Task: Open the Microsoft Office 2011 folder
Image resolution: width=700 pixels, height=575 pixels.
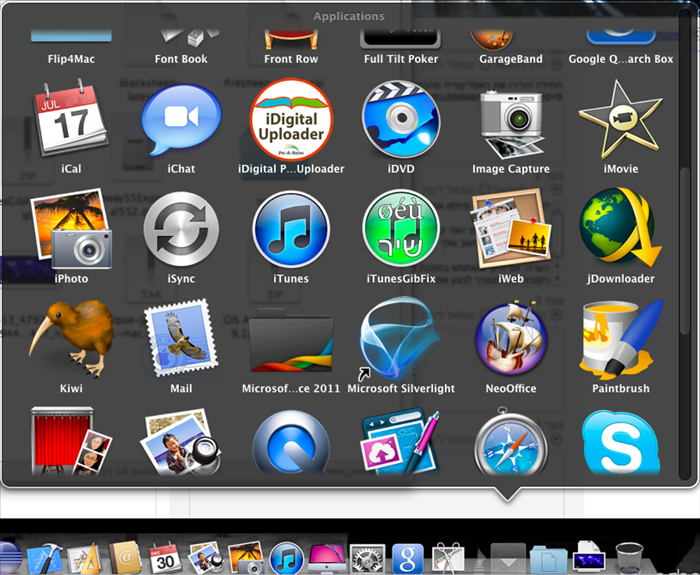Action: [291, 340]
